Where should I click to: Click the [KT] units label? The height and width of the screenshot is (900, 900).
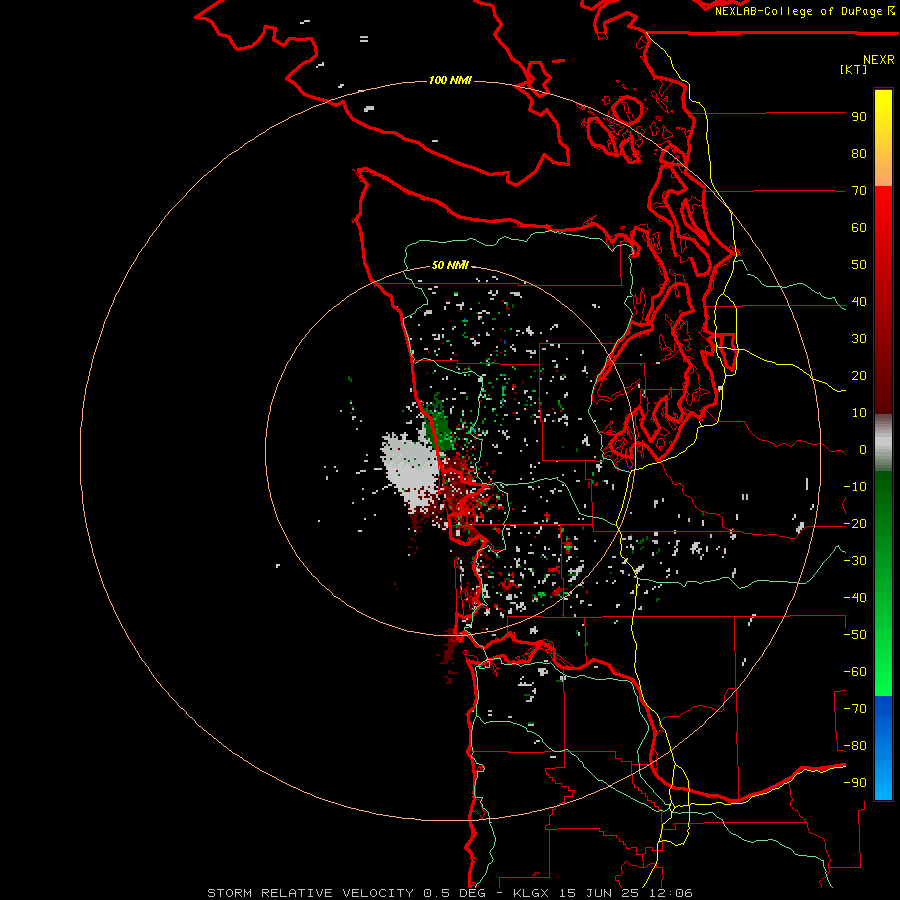854,69
